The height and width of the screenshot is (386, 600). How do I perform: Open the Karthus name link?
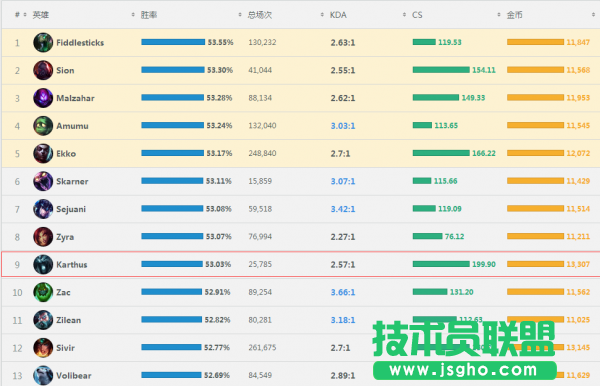pyautogui.click(x=72, y=264)
